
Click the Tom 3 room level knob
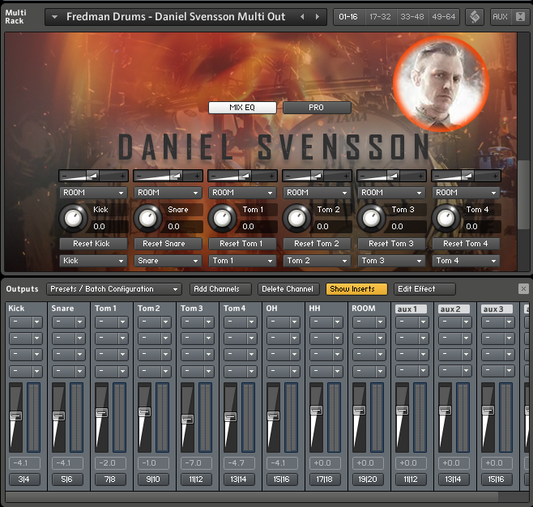[371, 218]
